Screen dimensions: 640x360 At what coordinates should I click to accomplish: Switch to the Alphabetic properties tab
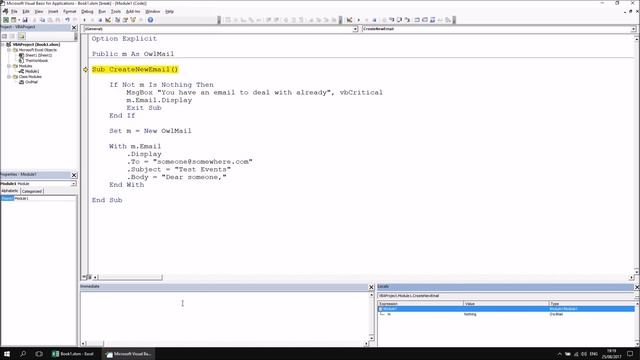(10, 191)
